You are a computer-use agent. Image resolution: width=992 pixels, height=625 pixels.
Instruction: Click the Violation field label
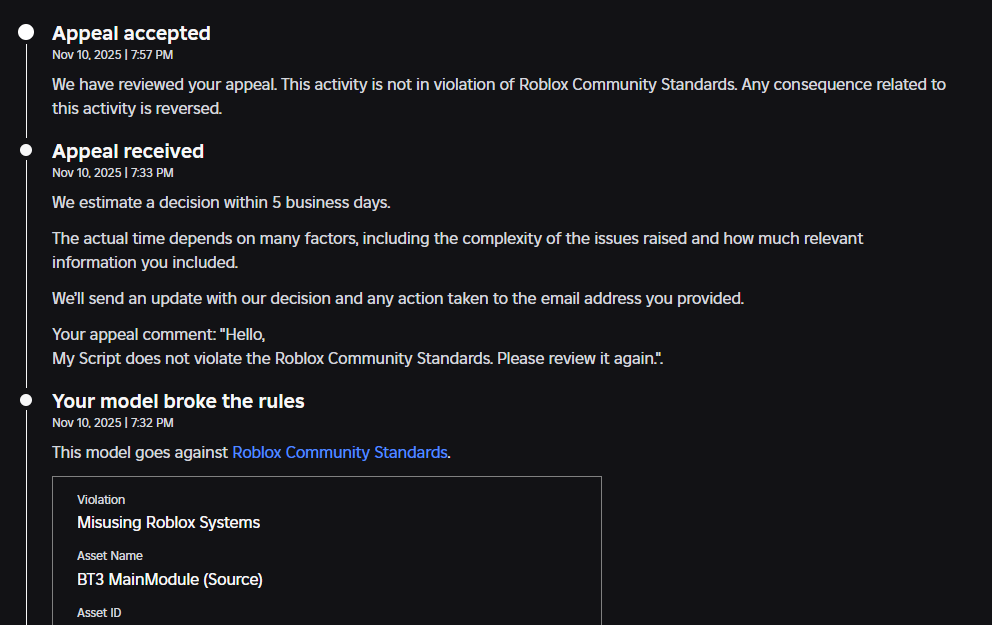101,500
